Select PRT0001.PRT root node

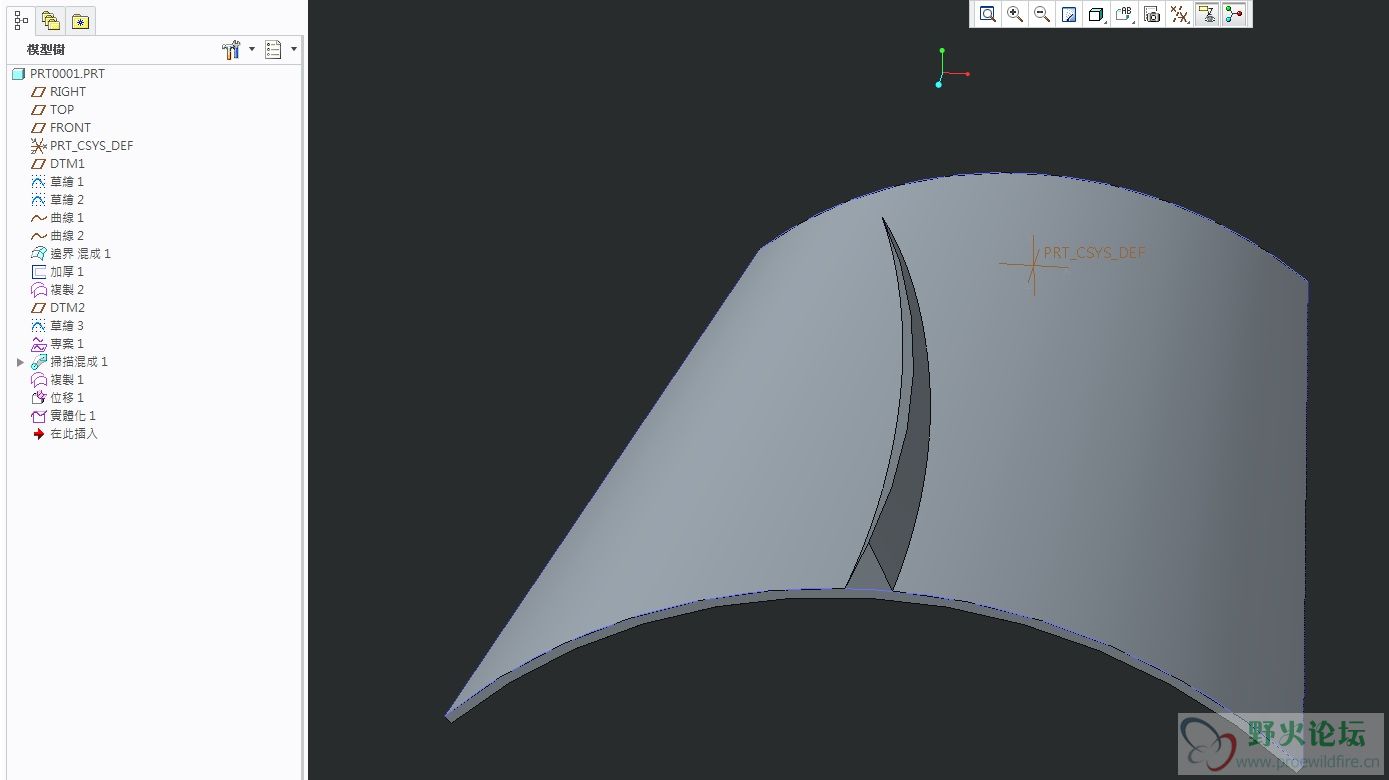pos(58,74)
